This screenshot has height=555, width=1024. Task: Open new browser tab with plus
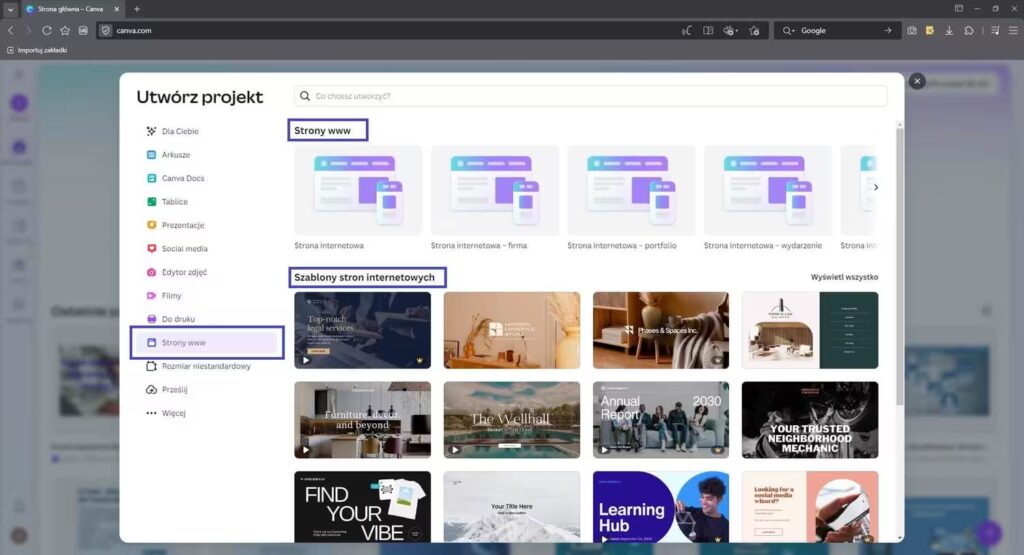pos(136,9)
